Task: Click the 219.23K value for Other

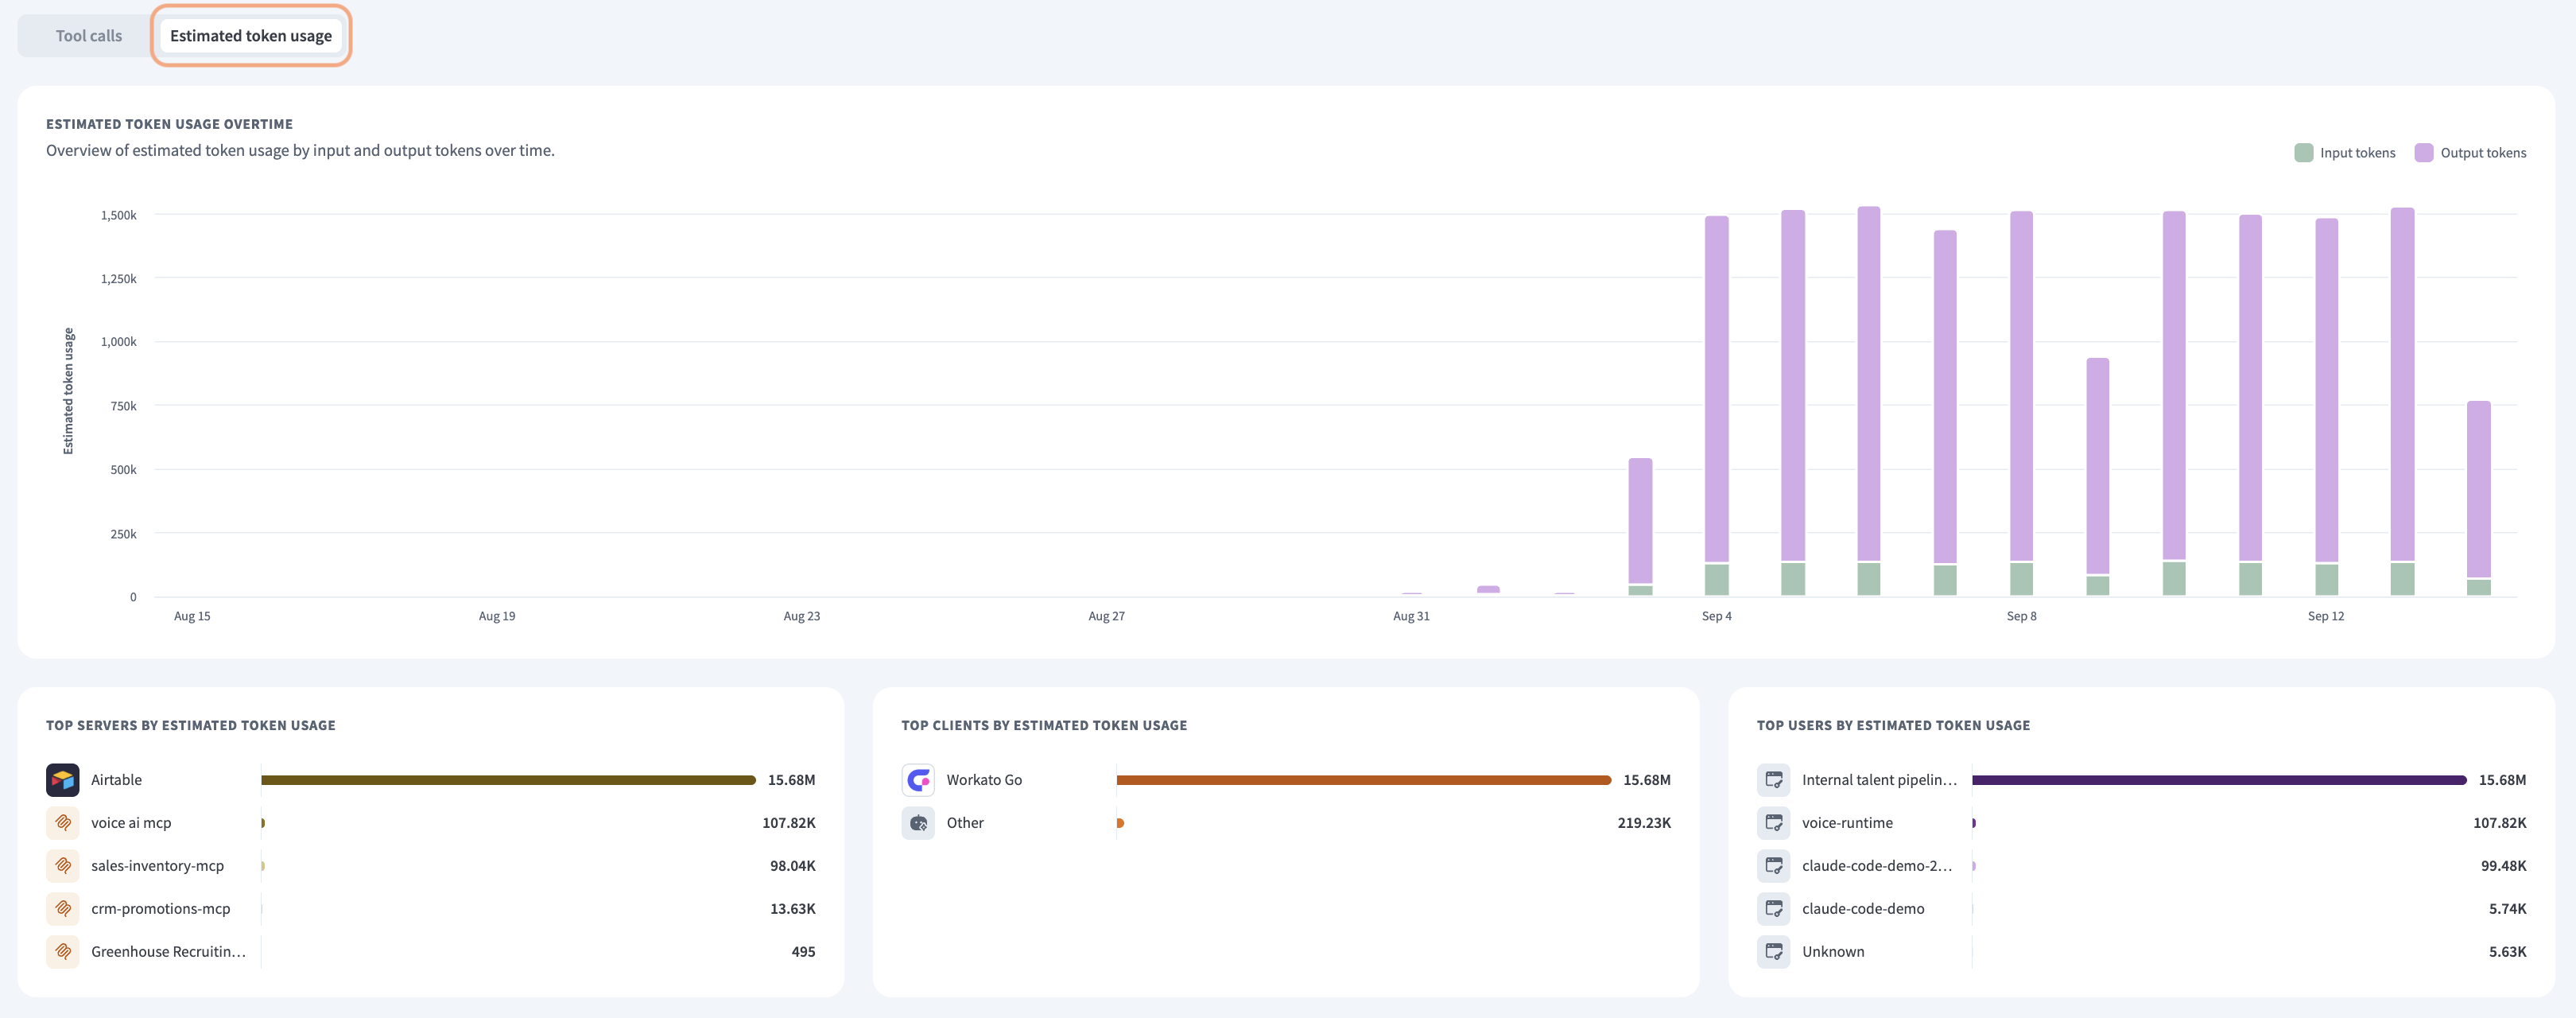Action: click(1644, 823)
